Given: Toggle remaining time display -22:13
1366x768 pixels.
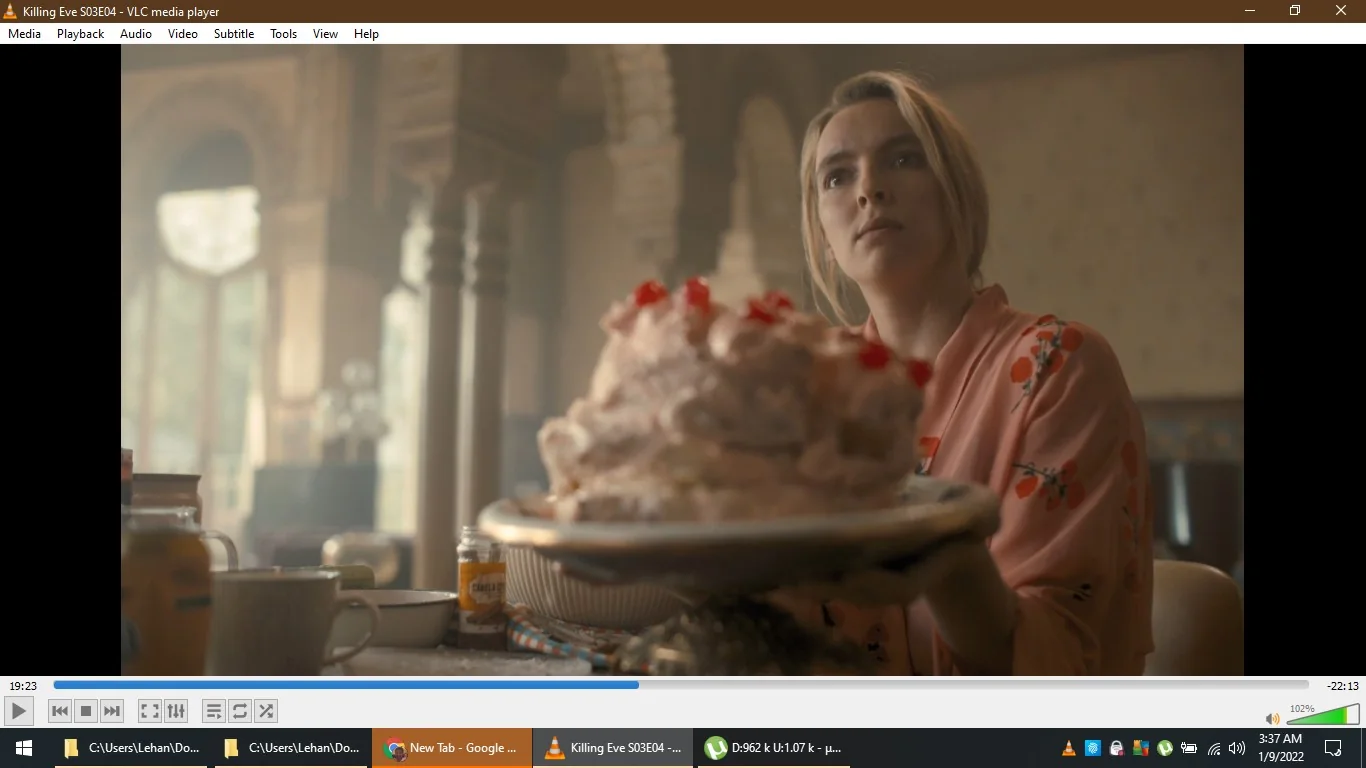Looking at the screenshot, I should 1342,686.
